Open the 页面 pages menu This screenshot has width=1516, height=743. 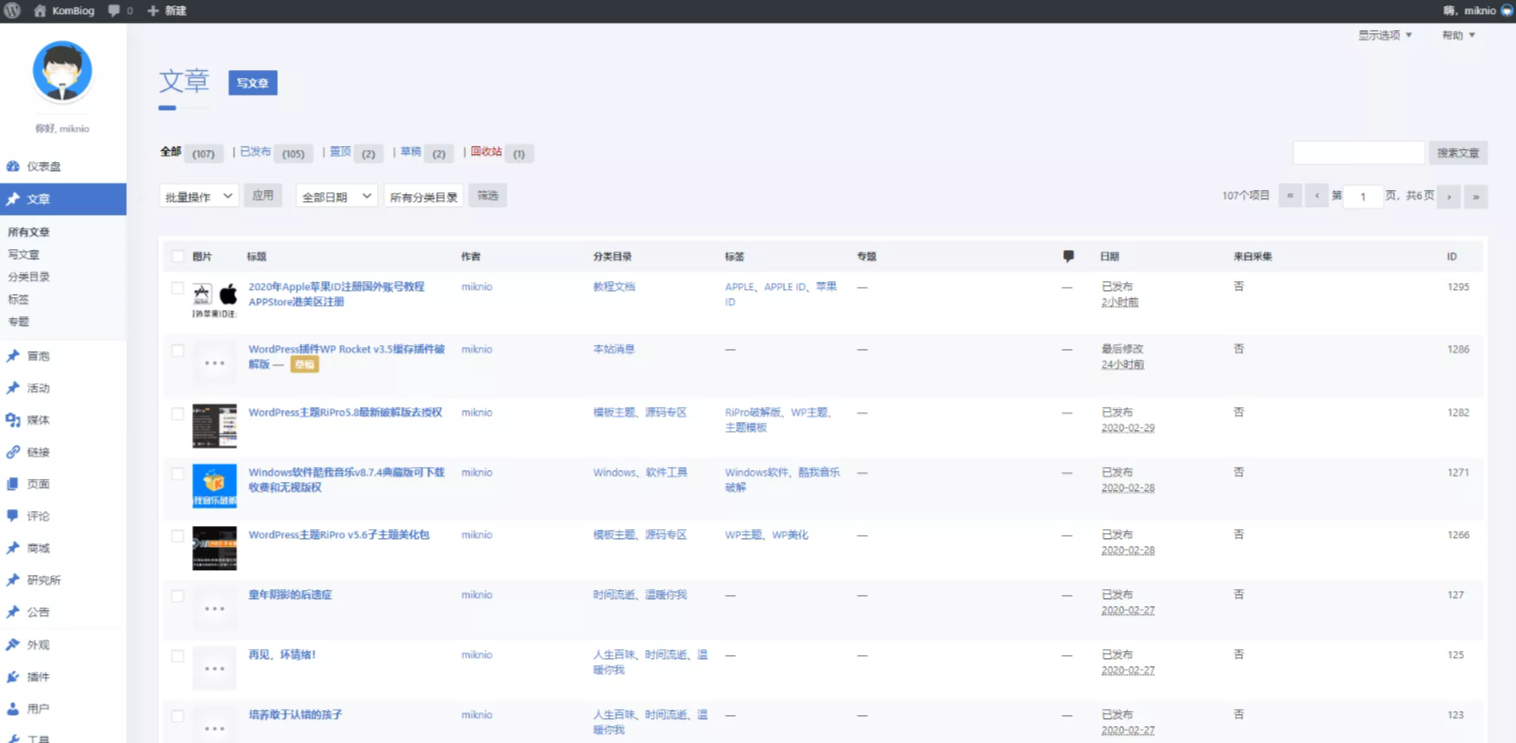click(x=38, y=484)
